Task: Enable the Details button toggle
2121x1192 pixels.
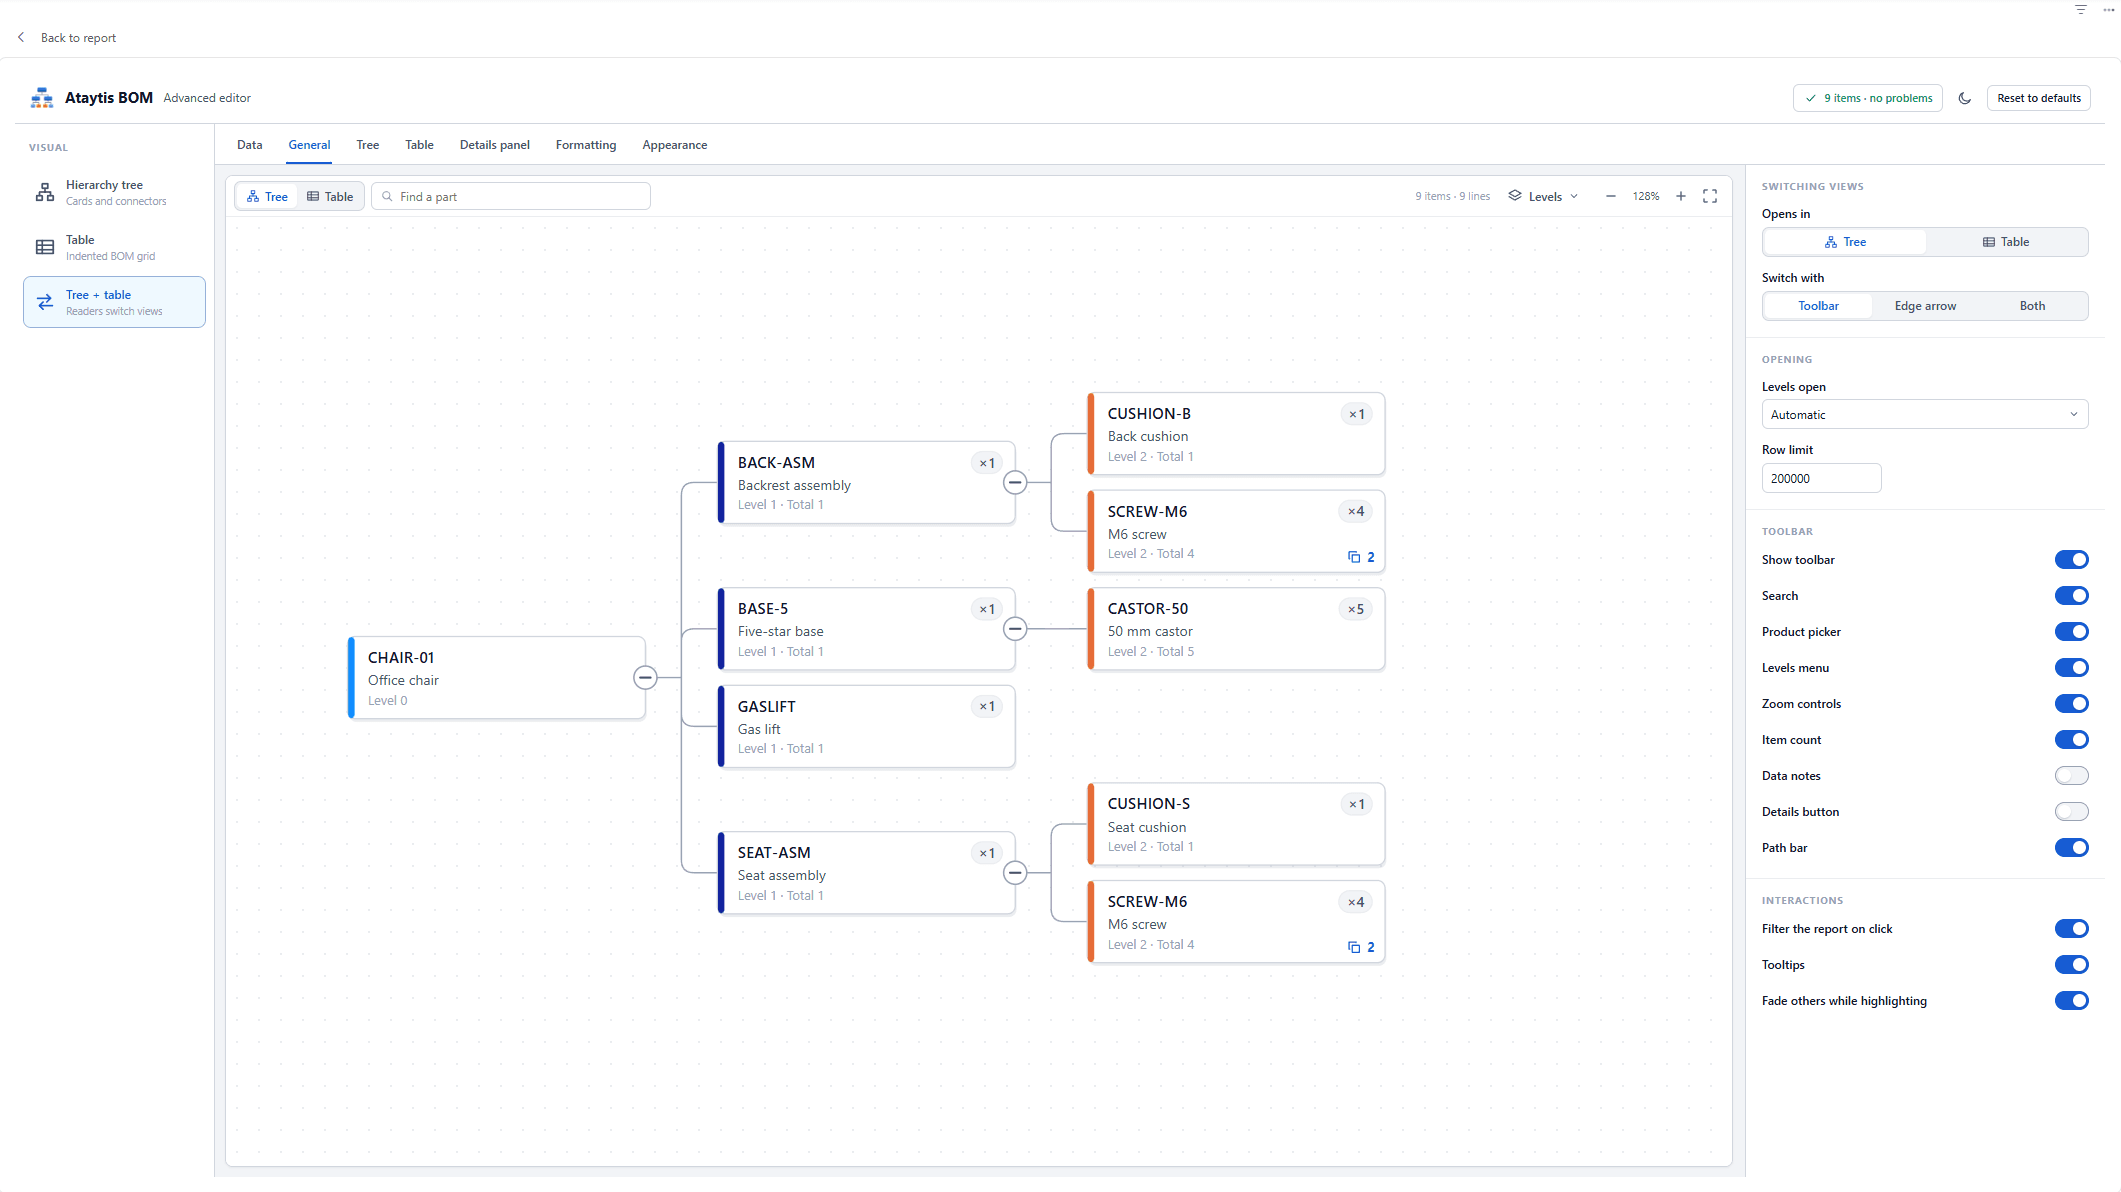Action: (2072, 812)
